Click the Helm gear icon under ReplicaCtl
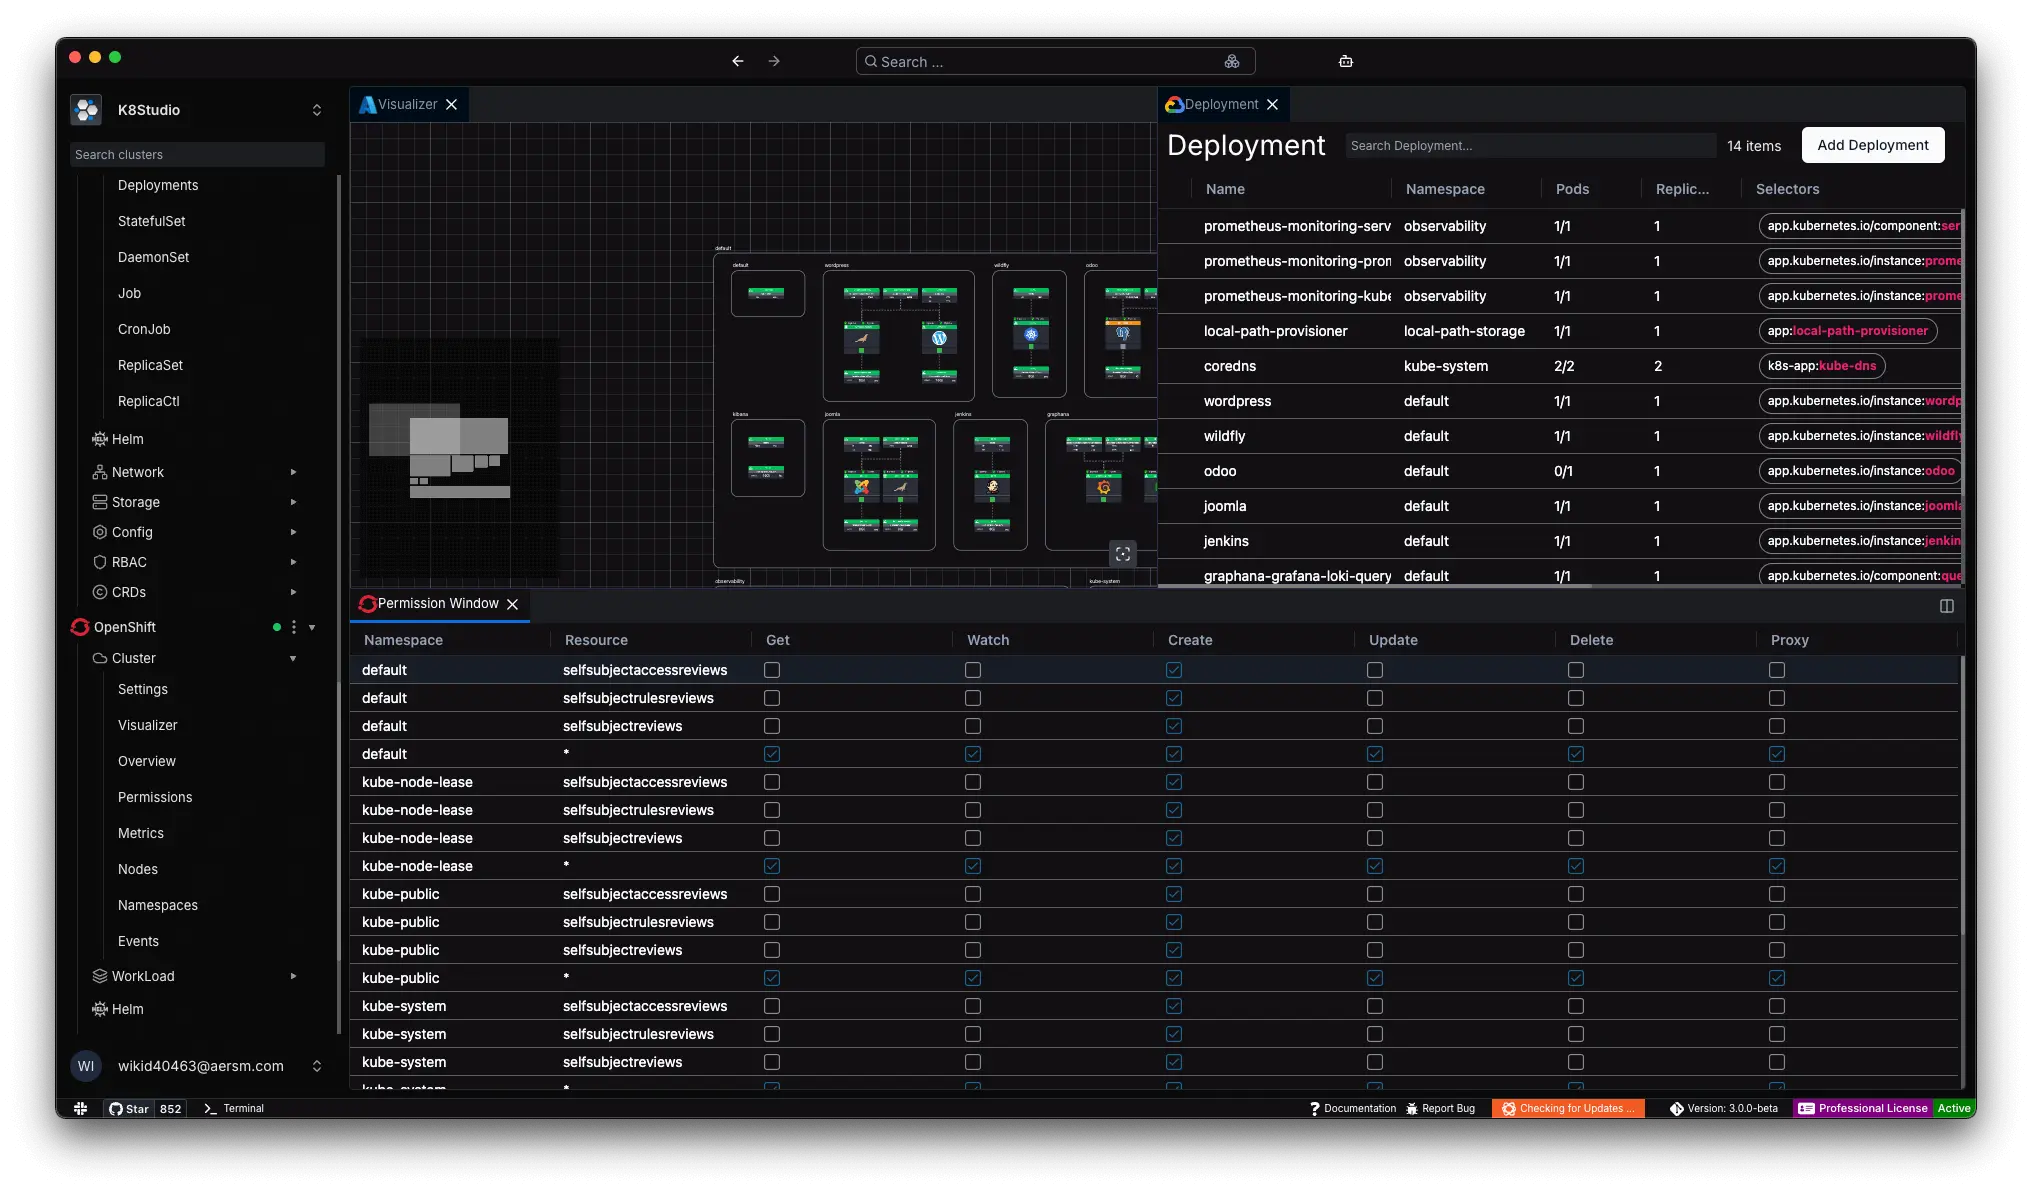The width and height of the screenshot is (2032, 1192). (100, 439)
